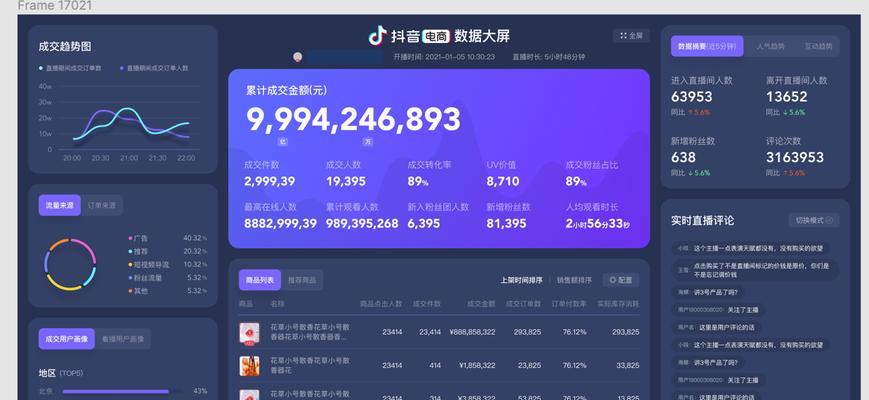Click the 人均观看时长 value 2小时56分33秒
Screen dimensions: 869x400
coord(597,224)
